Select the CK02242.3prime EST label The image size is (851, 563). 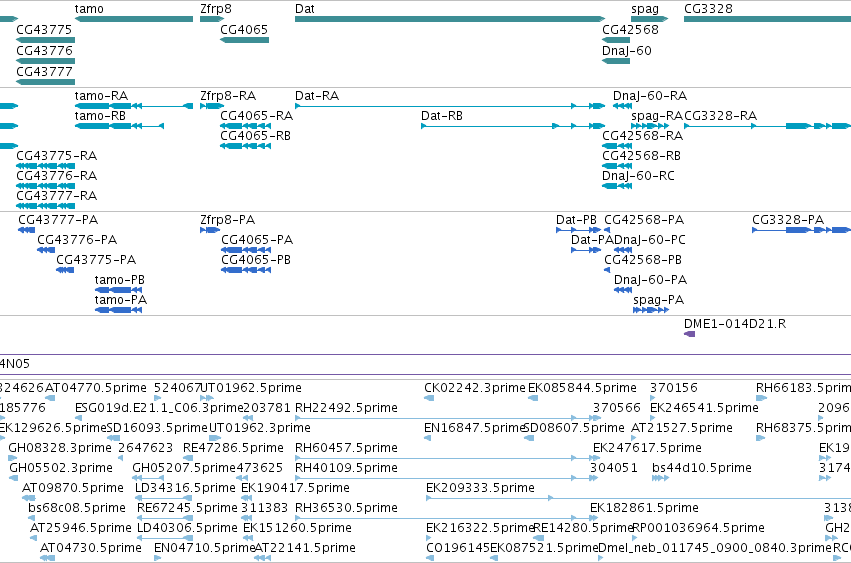point(475,388)
